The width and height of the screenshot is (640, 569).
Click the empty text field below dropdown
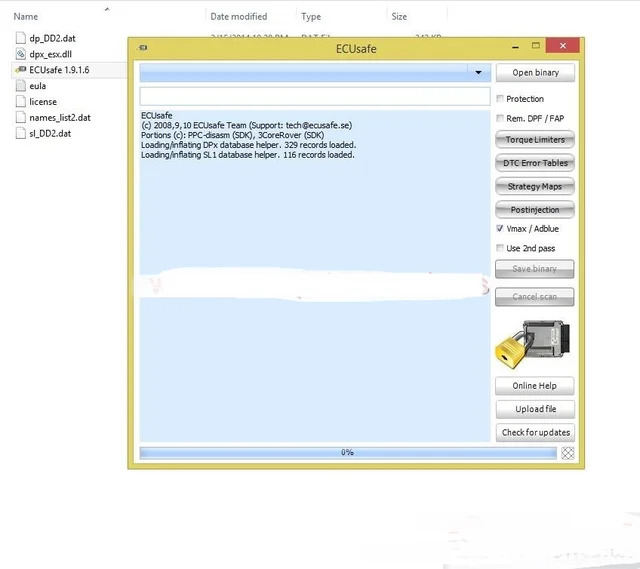pyautogui.click(x=315, y=96)
